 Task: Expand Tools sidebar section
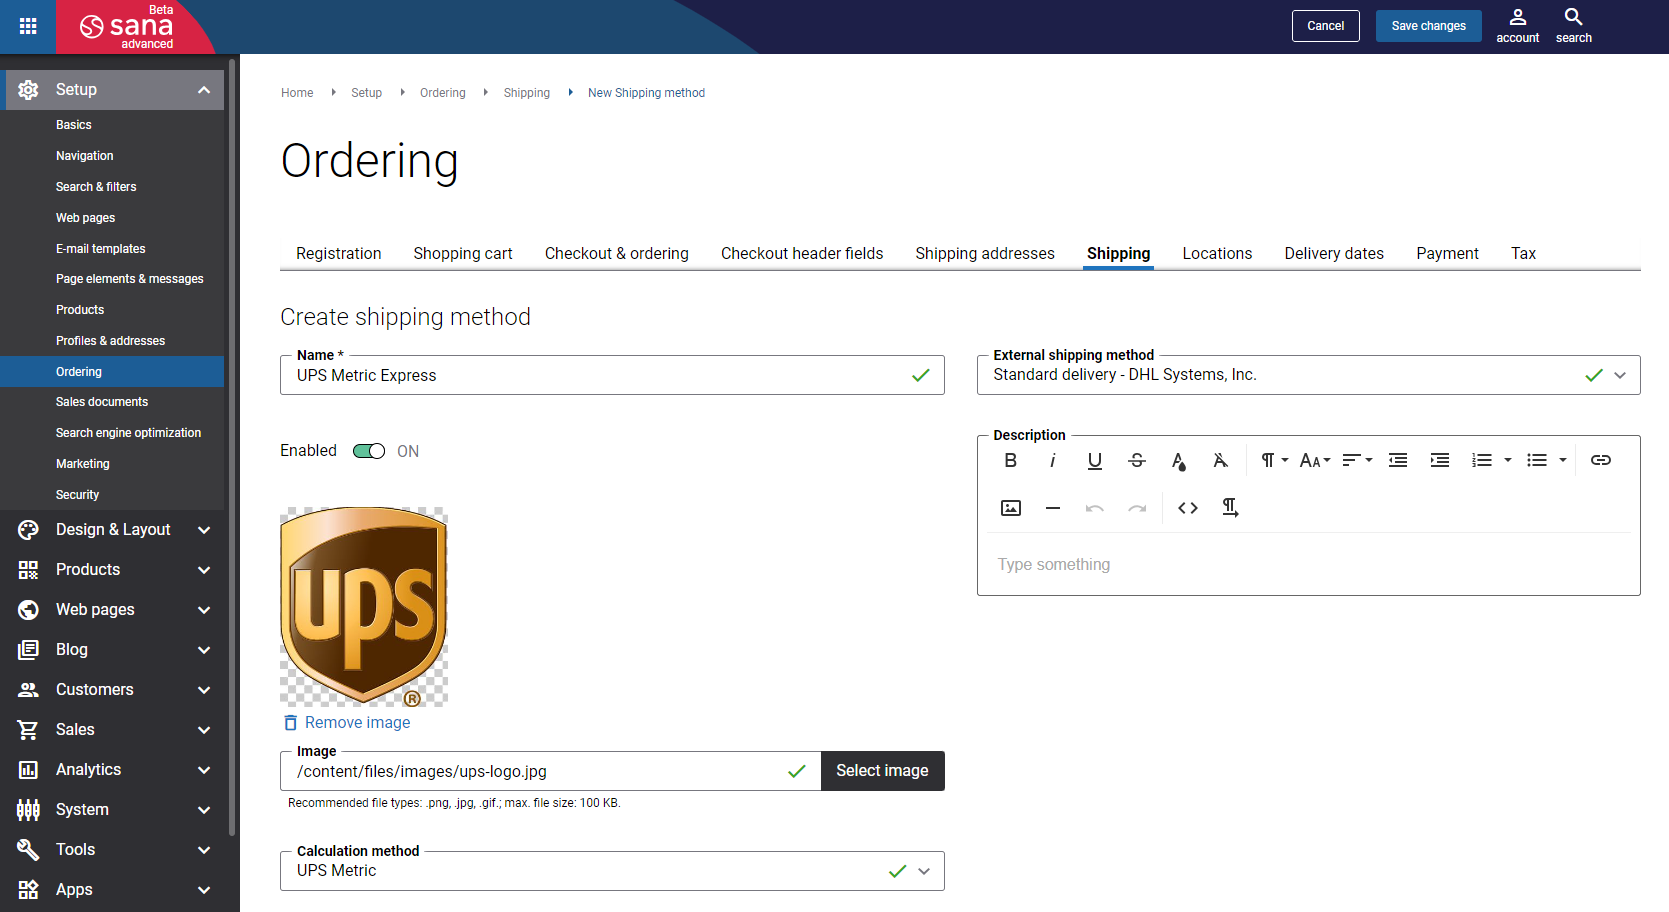[204, 850]
